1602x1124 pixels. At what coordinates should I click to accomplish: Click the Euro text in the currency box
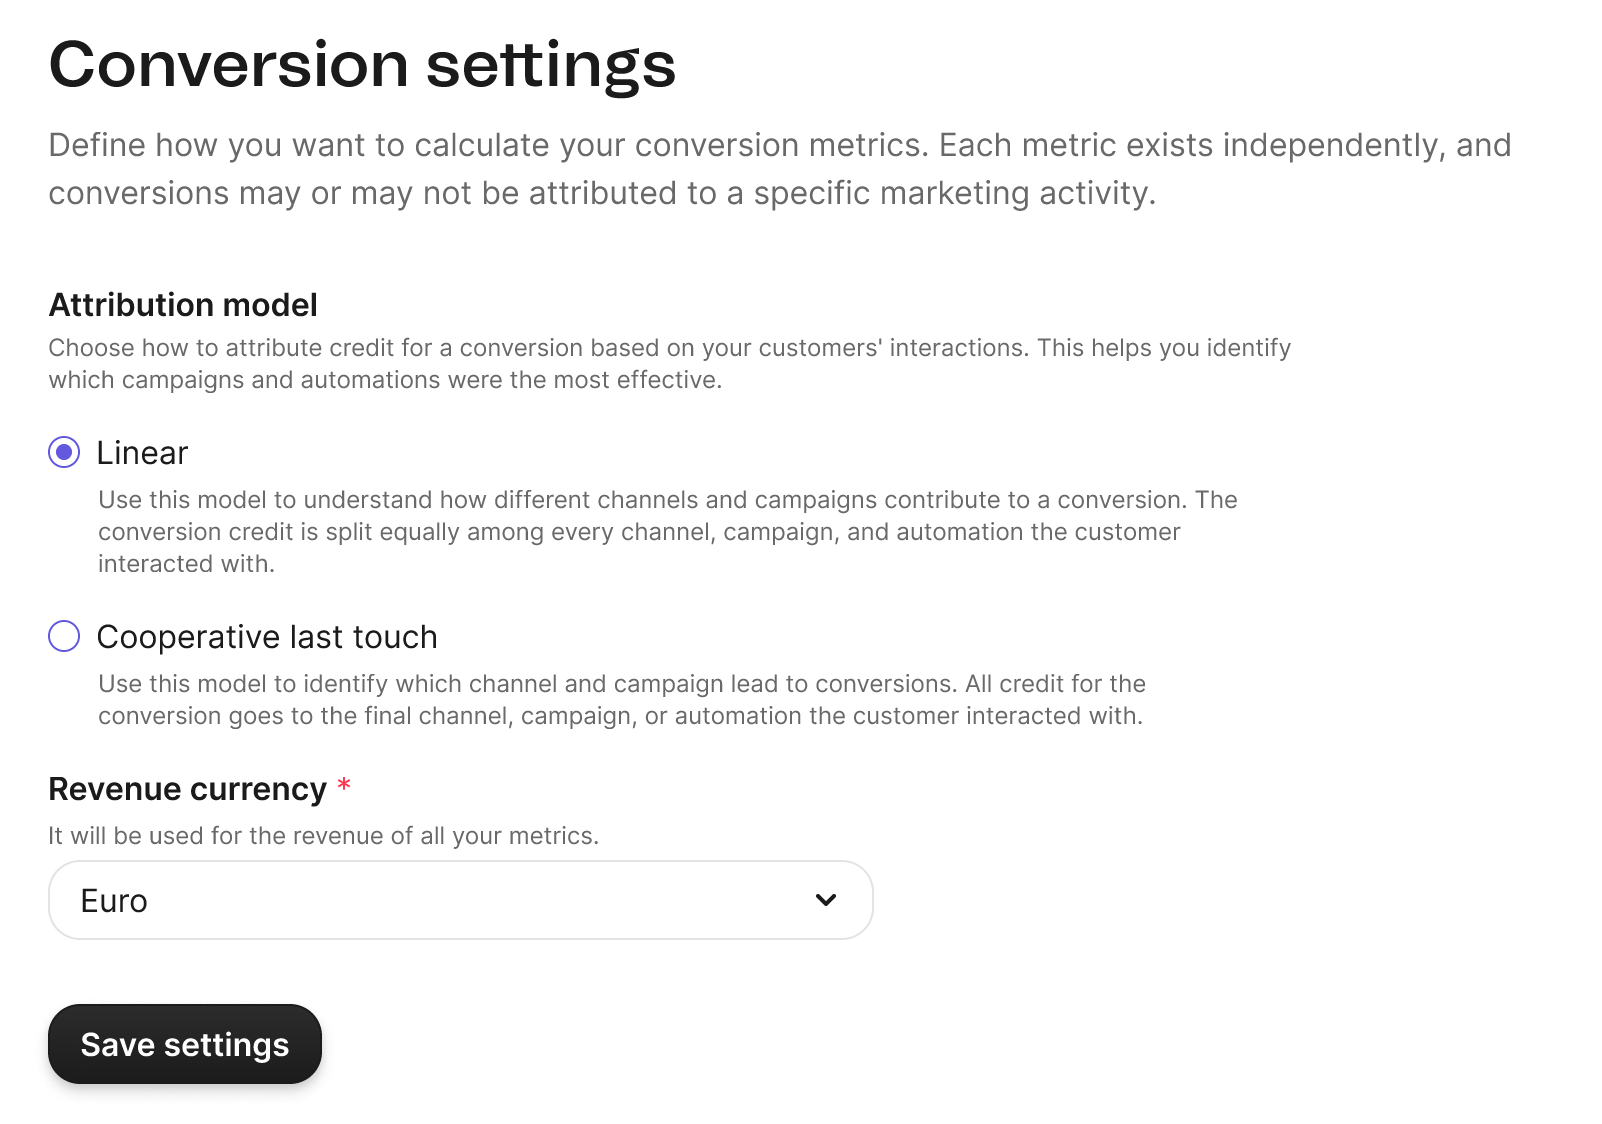[x=113, y=899]
